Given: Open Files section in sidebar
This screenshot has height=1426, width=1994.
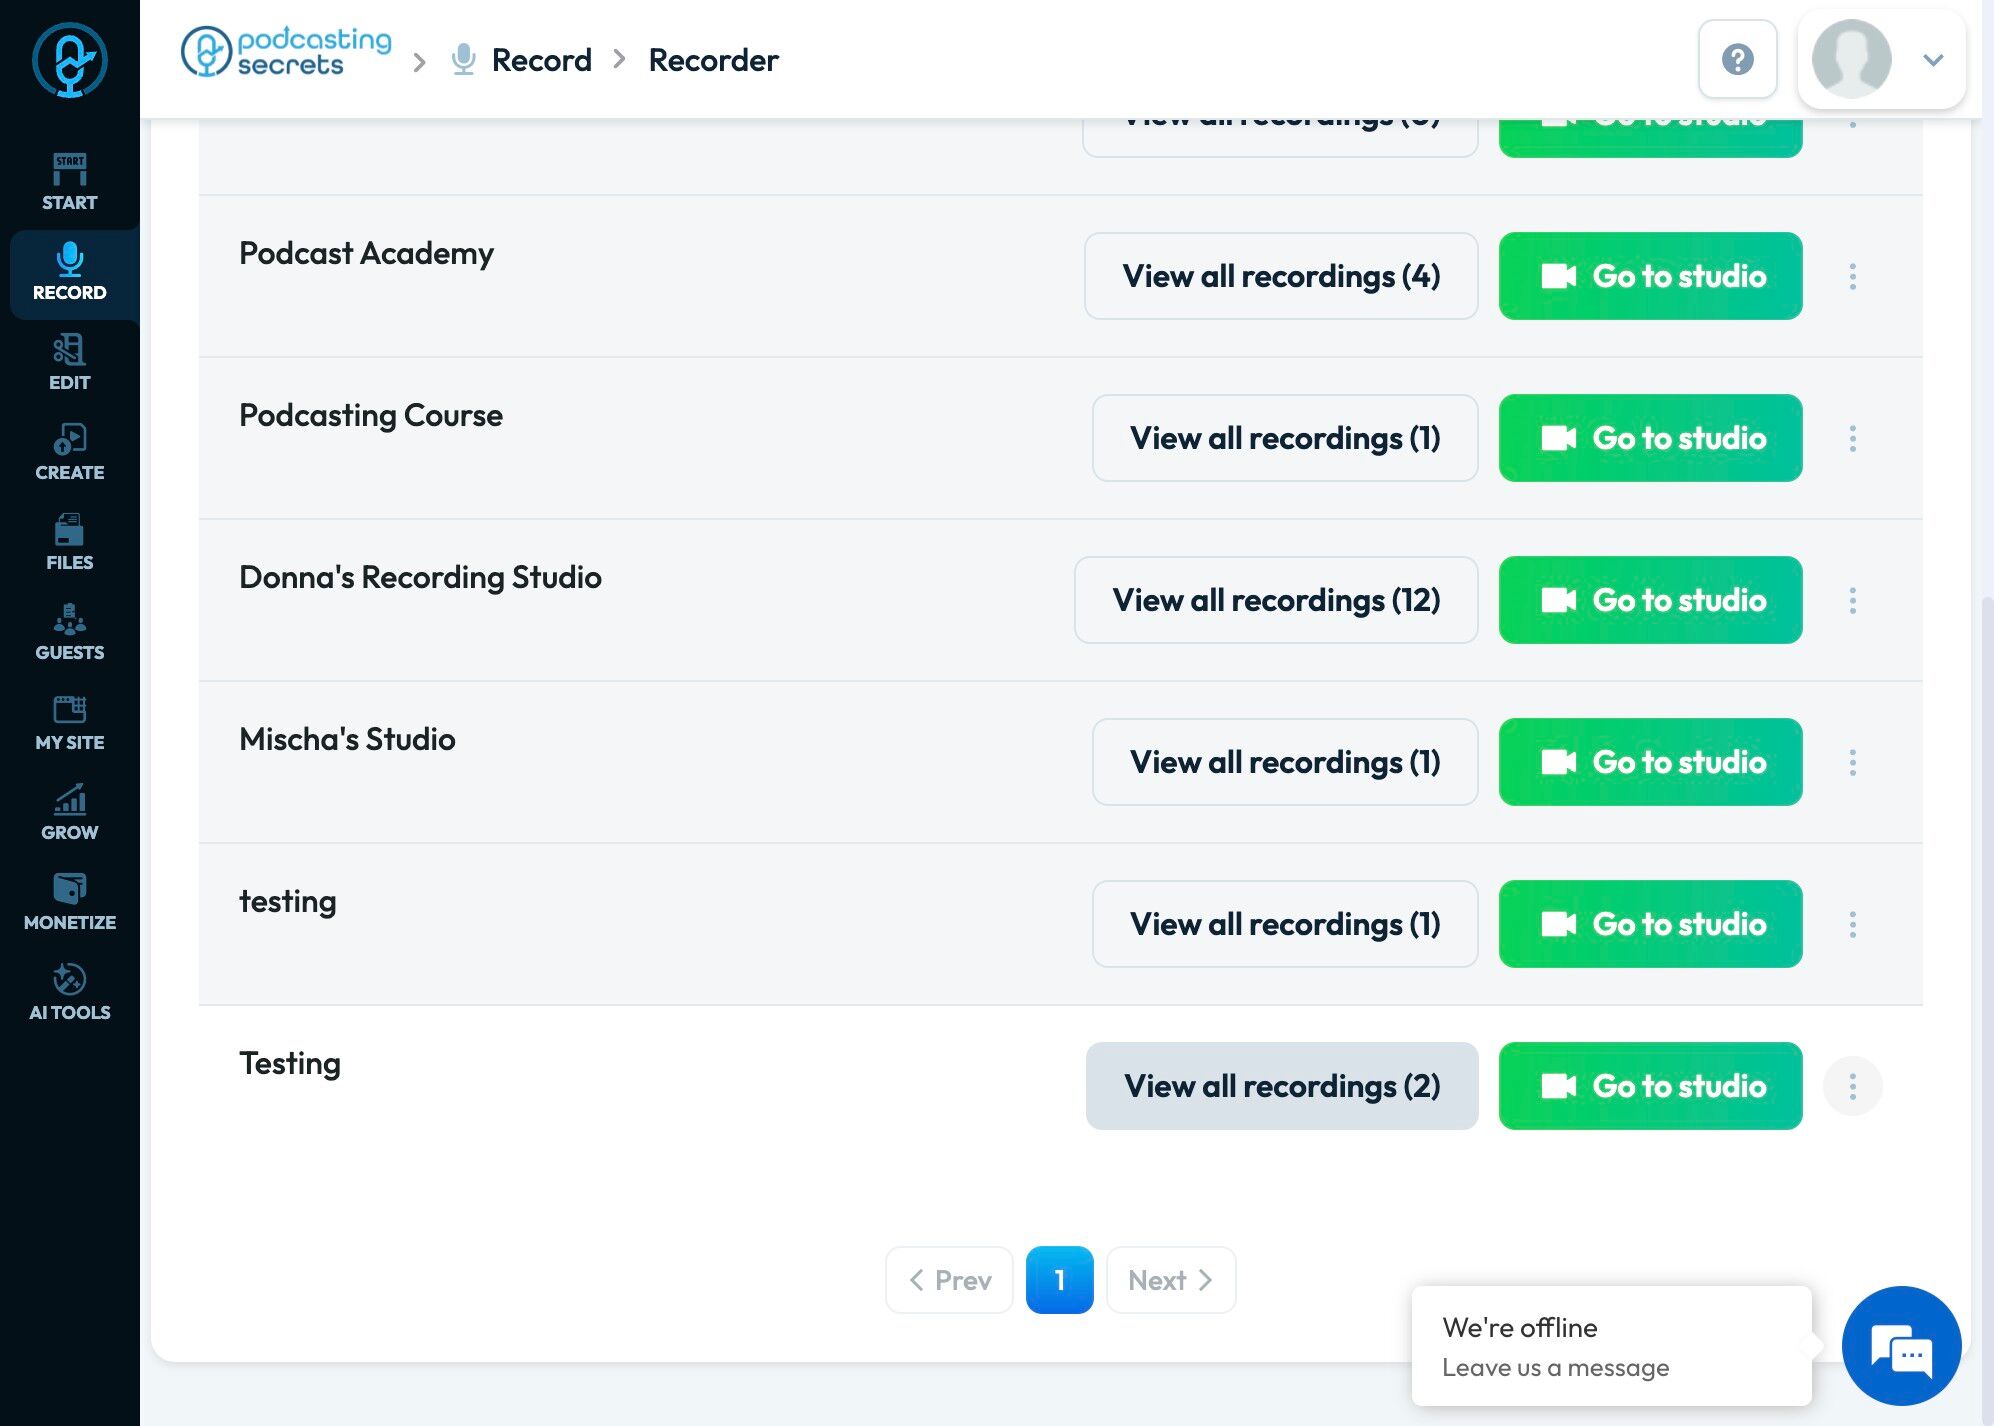Looking at the screenshot, I should tap(69, 541).
